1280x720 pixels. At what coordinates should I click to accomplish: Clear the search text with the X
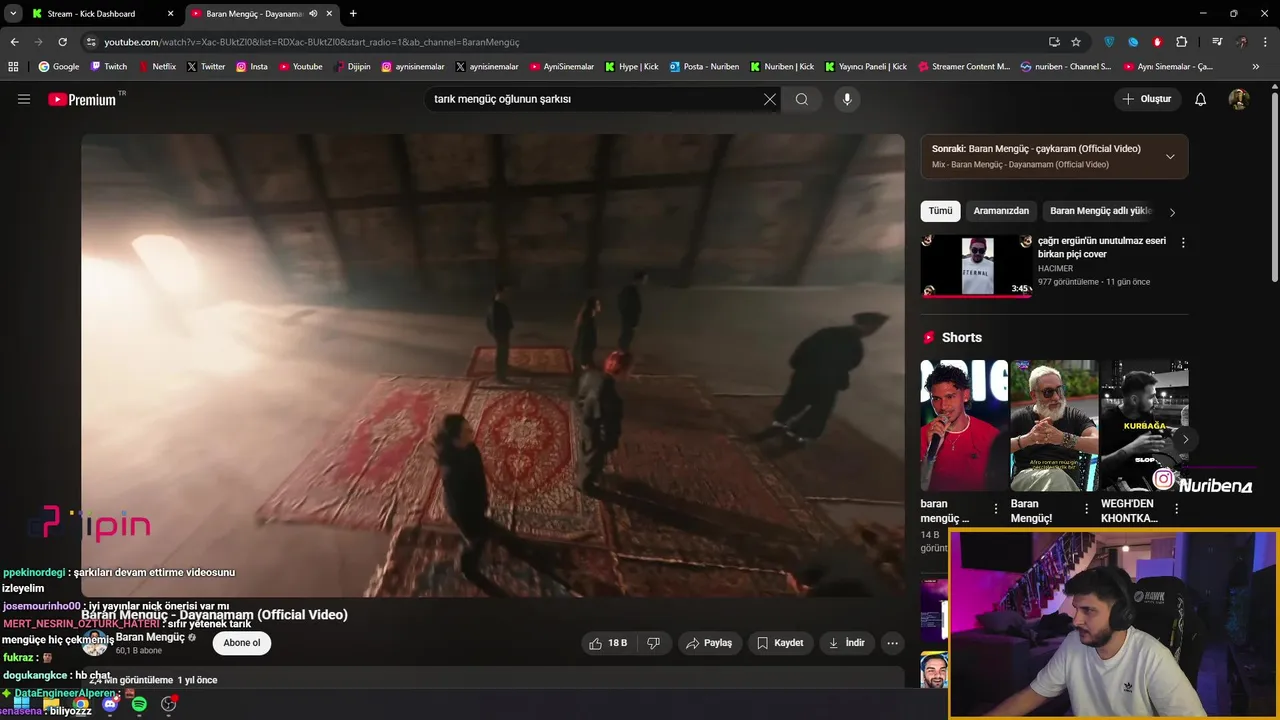[769, 99]
